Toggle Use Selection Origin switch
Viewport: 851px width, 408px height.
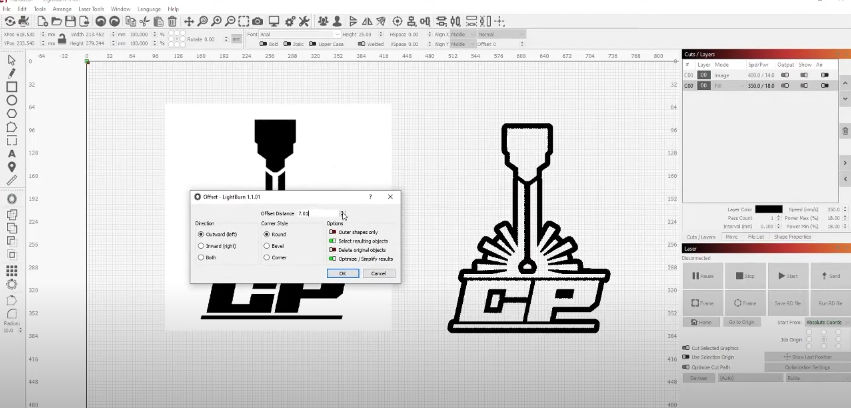(x=686, y=357)
